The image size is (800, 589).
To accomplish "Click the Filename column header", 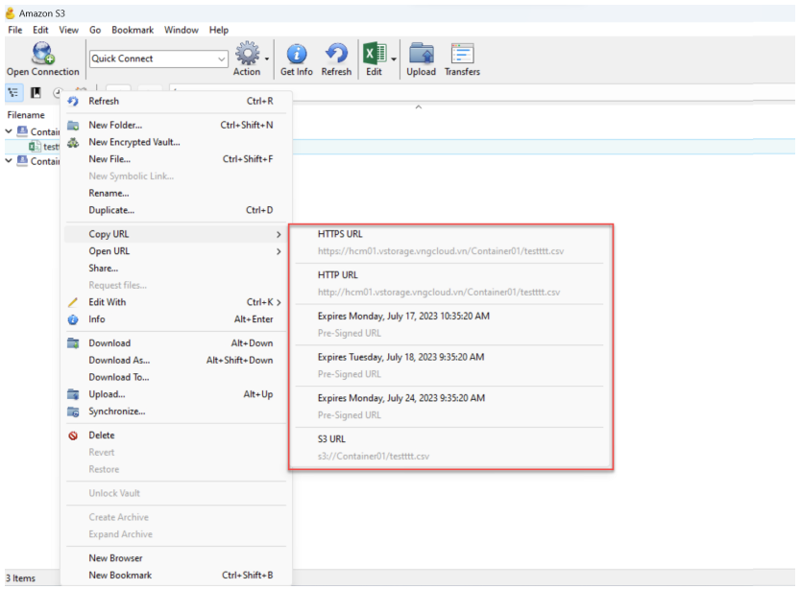I will coord(26,115).
